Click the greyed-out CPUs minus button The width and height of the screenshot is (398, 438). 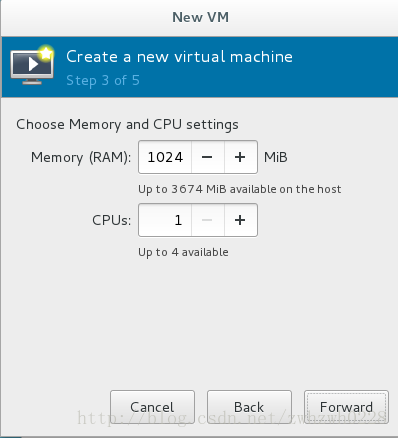coord(208,220)
